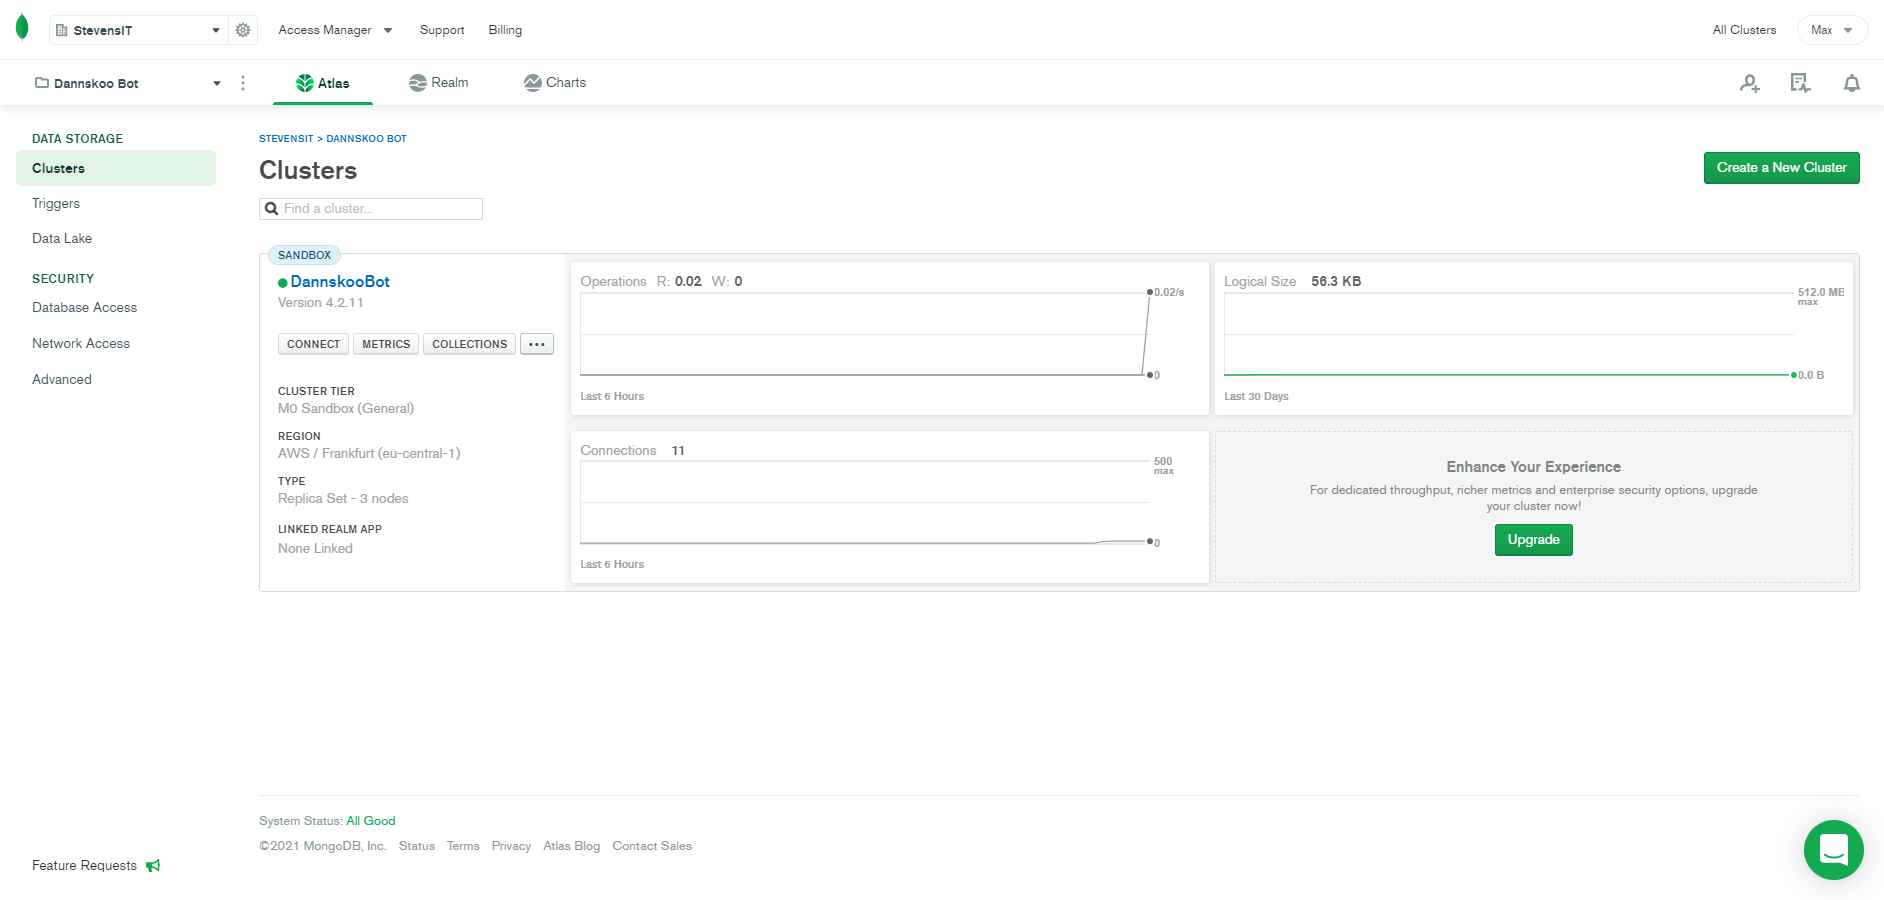Click the MongoDB leaf logo
Image resolution: width=1884 pixels, height=900 pixels.
pyautogui.click(x=22, y=29)
